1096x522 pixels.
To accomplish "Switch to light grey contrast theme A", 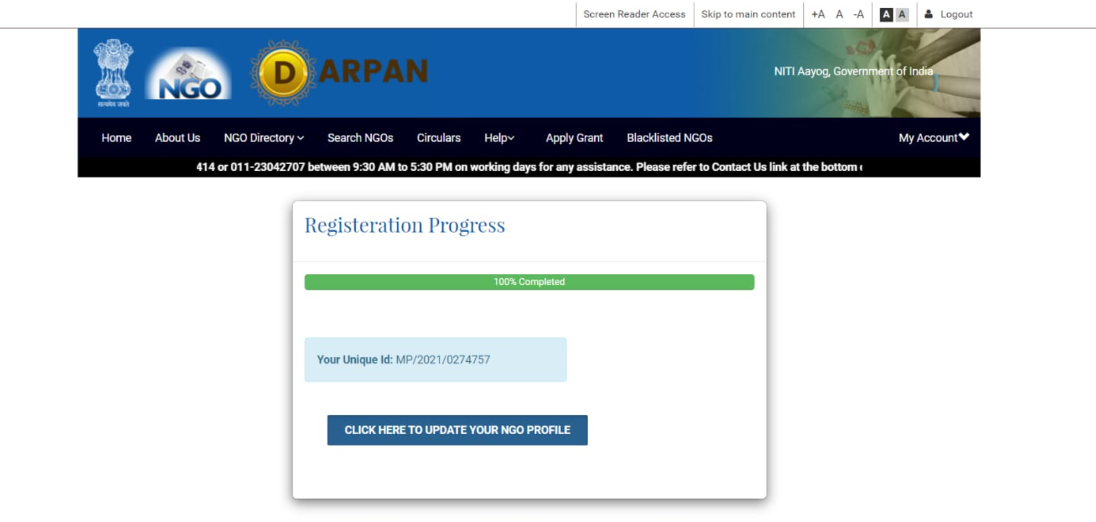I will coord(902,14).
